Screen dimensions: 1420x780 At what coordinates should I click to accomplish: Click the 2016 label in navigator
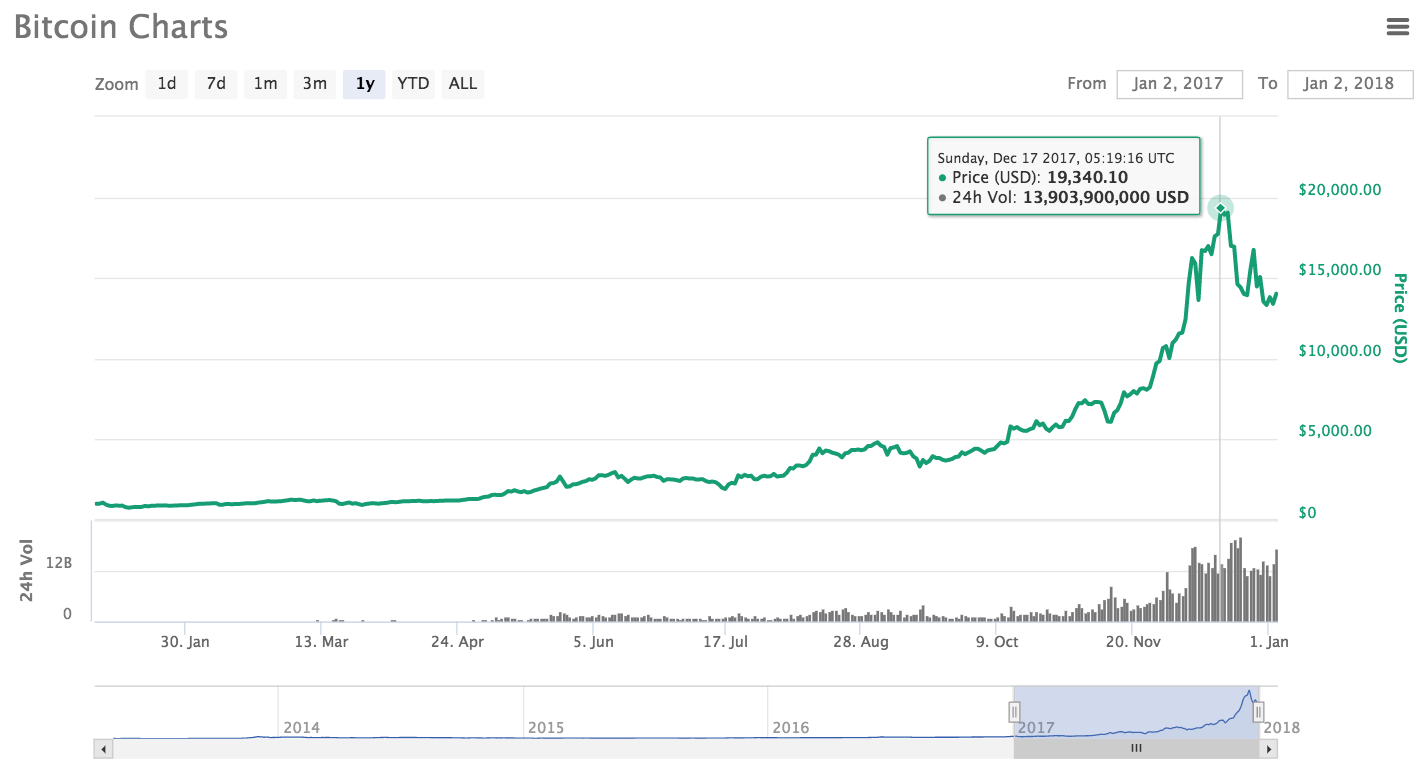pyautogui.click(x=790, y=727)
